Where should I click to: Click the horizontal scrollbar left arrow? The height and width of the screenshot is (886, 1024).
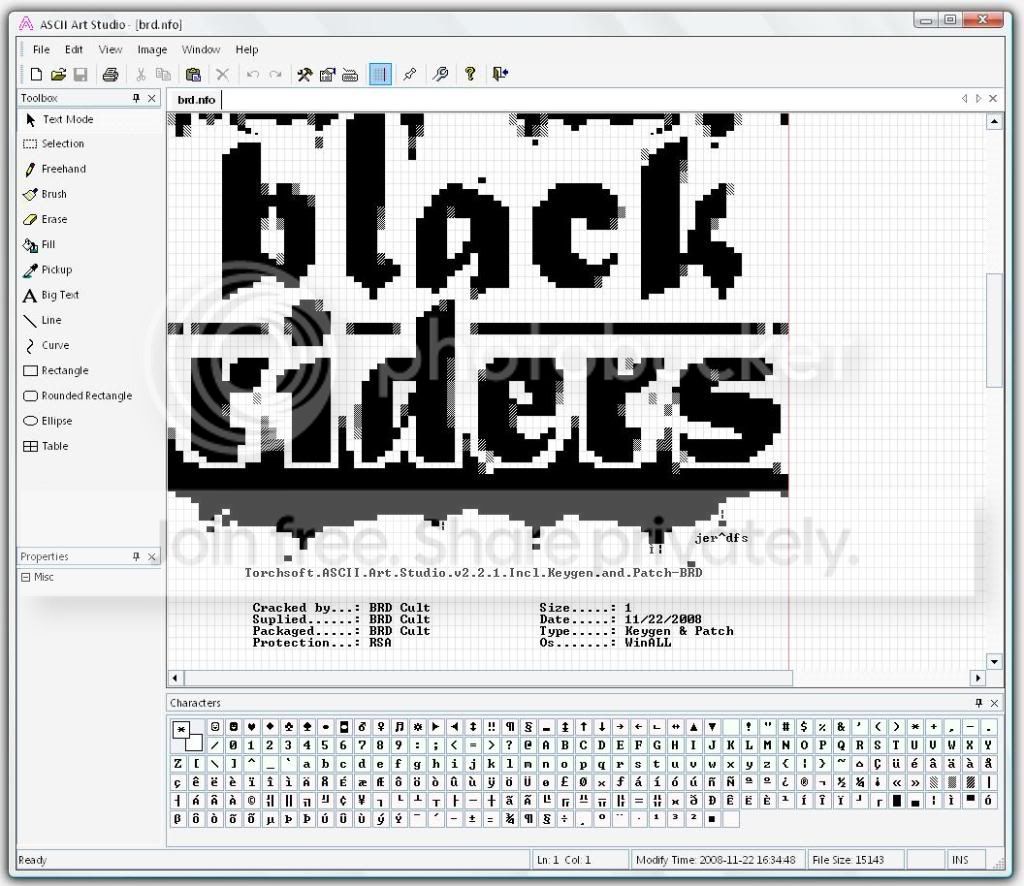(x=175, y=678)
